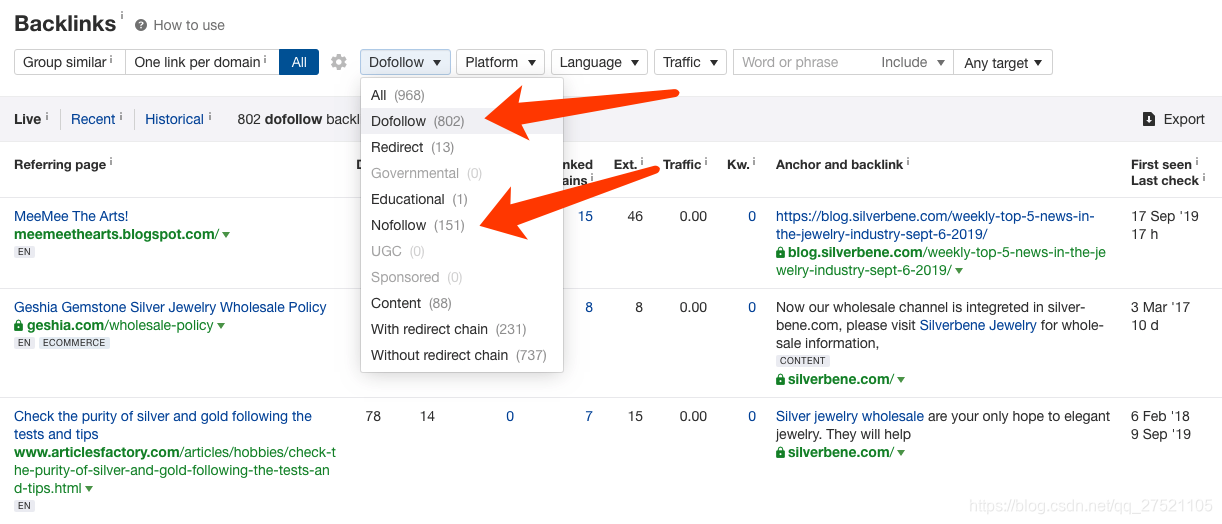
Task: Select the Historical tab
Action: coord(174,119)
